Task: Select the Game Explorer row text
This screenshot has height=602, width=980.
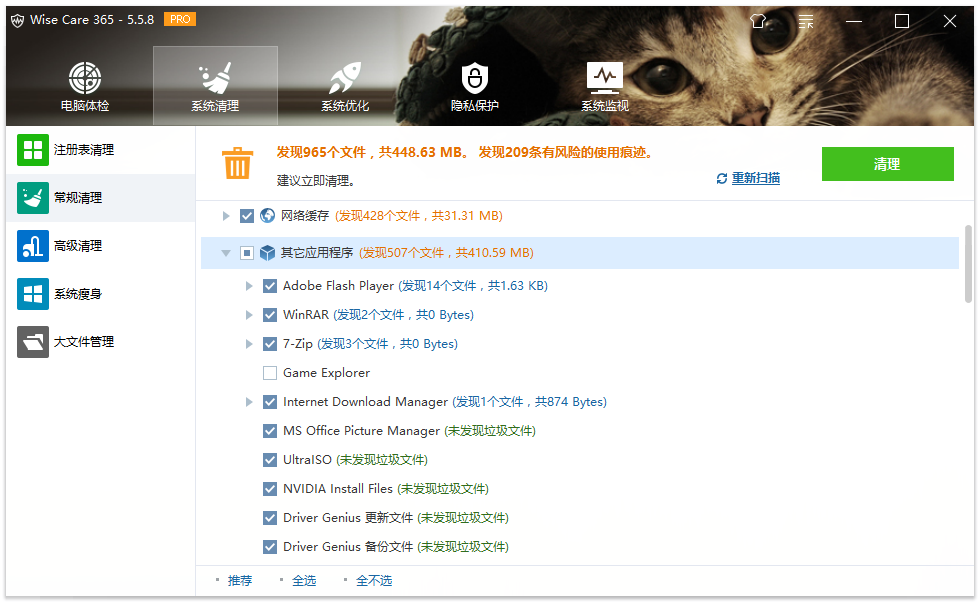Action: point(326,373)
